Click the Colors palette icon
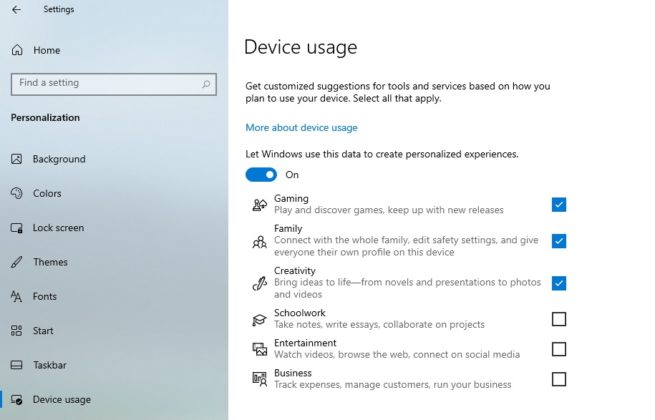Image resolution: width=655 pixels, height=420 pixels. [17, 193]
